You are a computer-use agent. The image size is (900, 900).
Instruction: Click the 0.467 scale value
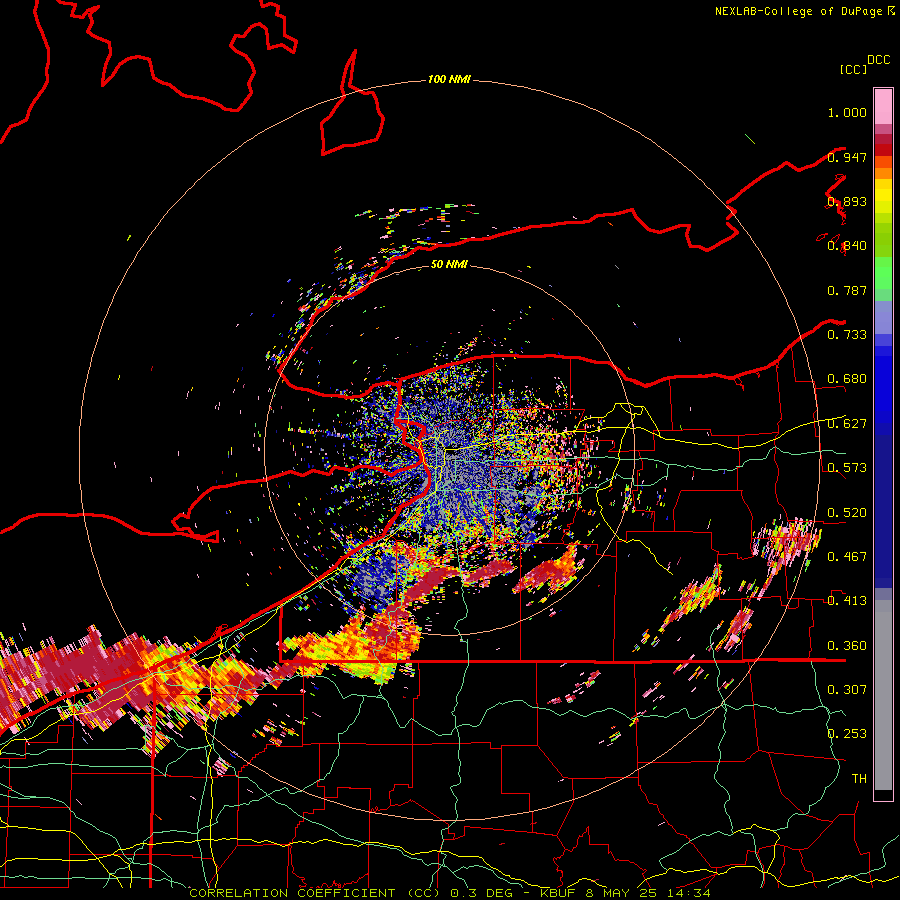pyautogui.click(x=847, y=556)
